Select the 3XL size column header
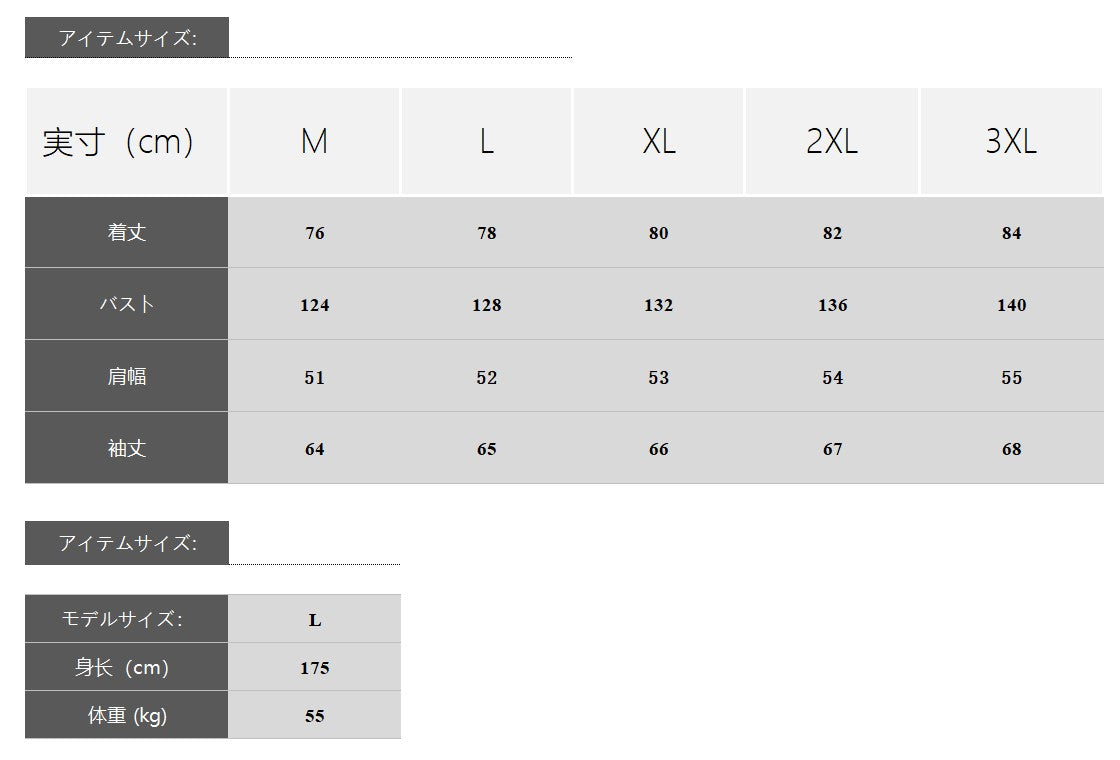This screenshot has height=760, width=1120. [x=1011, y=142]
